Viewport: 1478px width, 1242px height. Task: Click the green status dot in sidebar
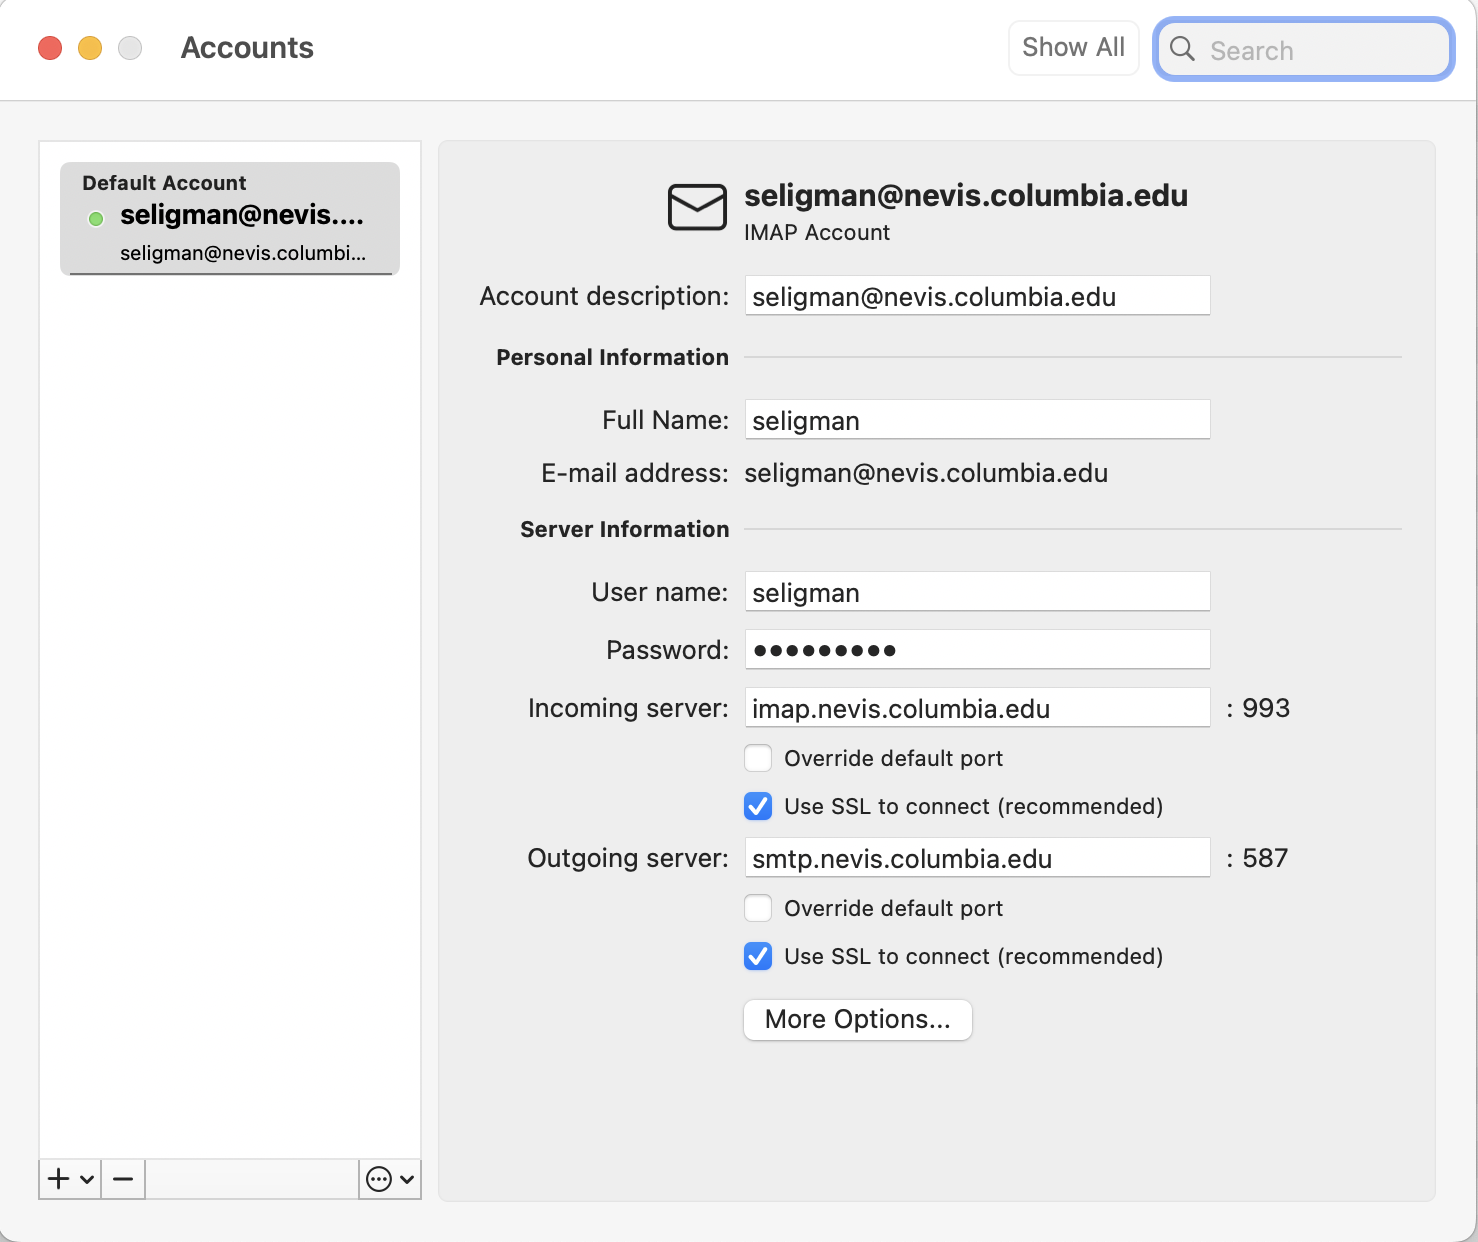(x=96, y=218)
